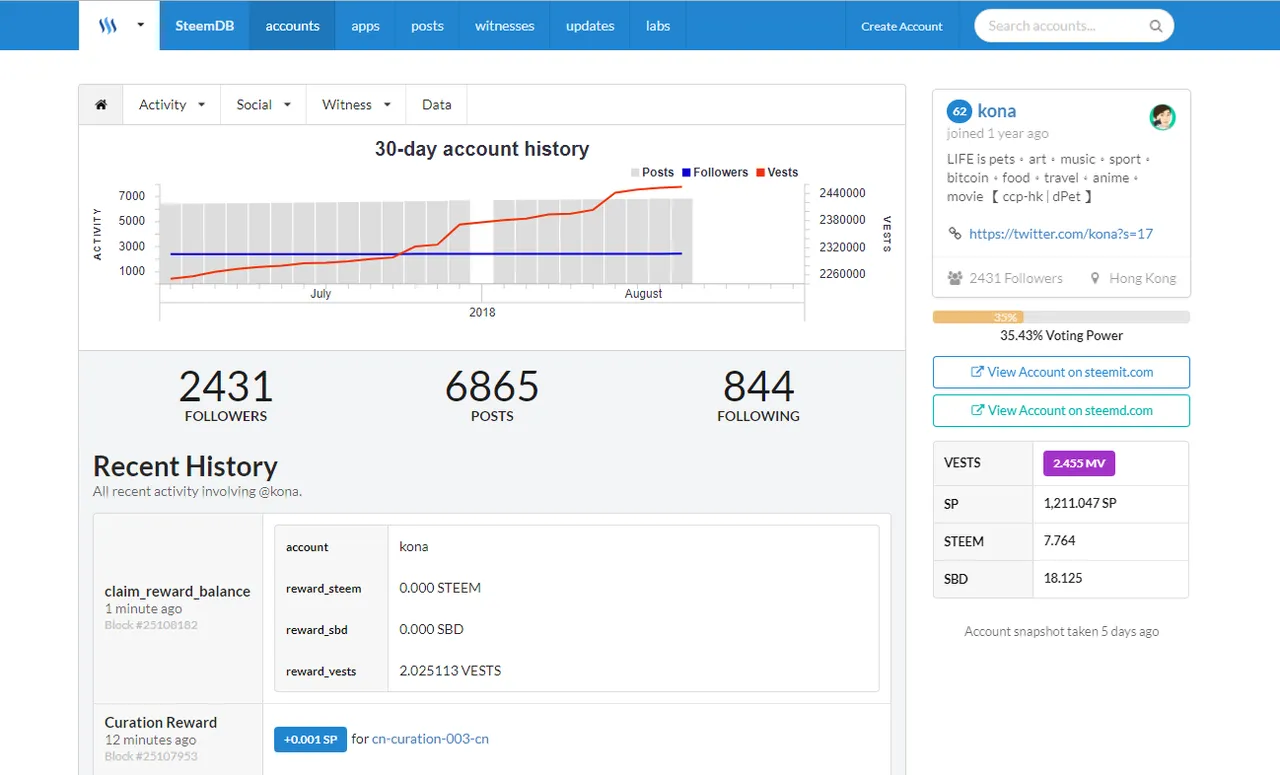Select the home icon tab
The height and width of the screenshot is (775, 1280).
pos(101,104)
